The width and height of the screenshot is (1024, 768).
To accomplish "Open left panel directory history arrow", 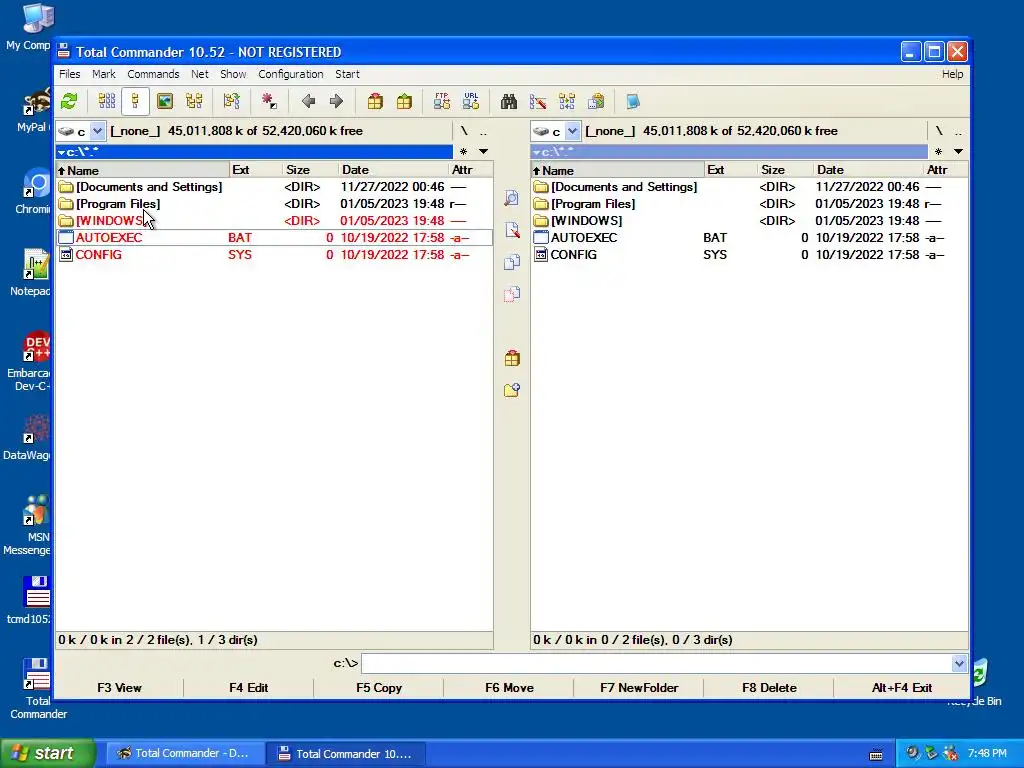I will pos(483,152).
